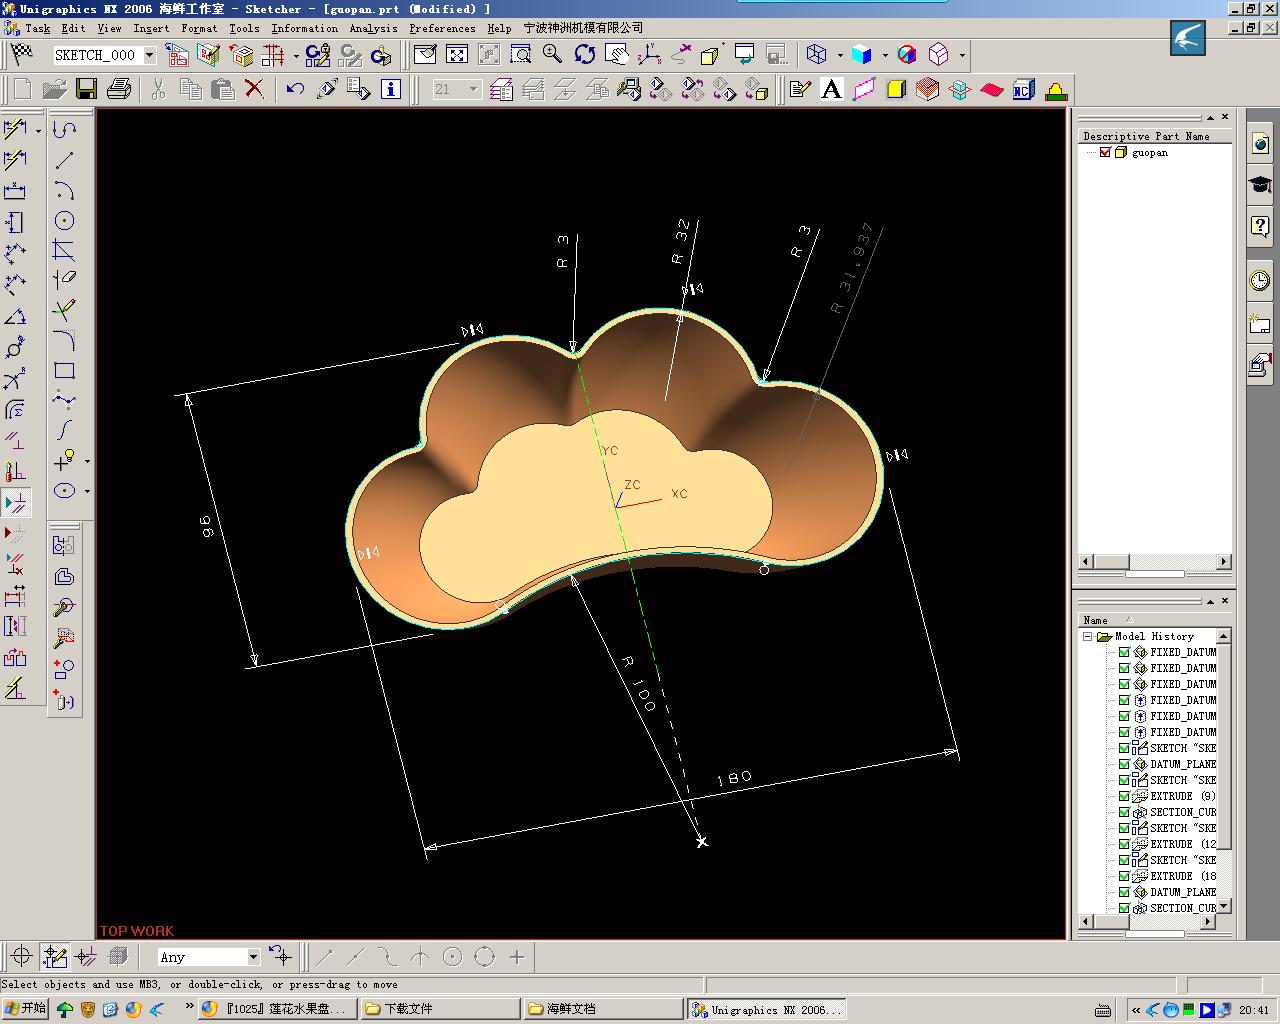Click the question mark Help icon on right bar
The width and height of the screenshot is (1280, 1024).
tap(1259, 226)
